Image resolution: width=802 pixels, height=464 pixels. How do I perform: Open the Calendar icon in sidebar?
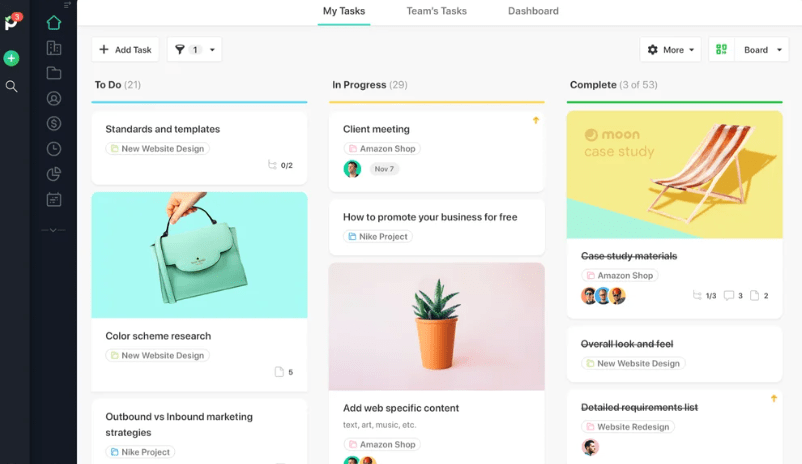54,200
